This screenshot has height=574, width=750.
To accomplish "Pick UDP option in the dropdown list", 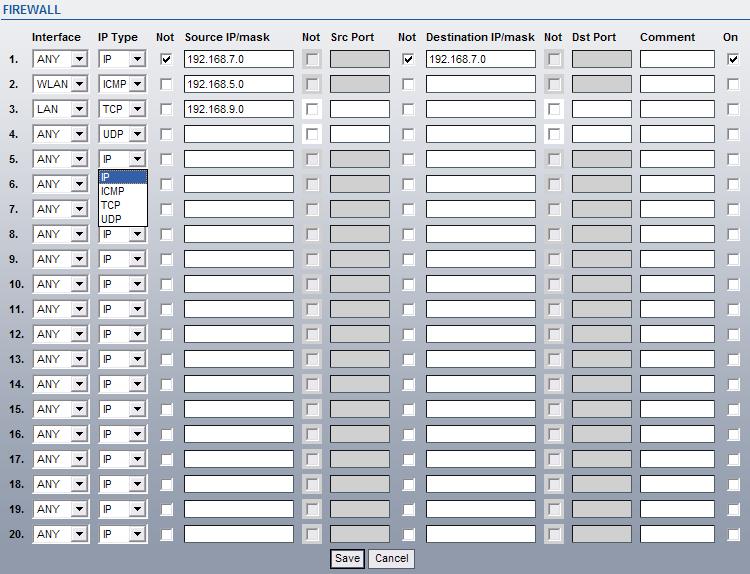I will pyautogui.click(x=111, y=219).
